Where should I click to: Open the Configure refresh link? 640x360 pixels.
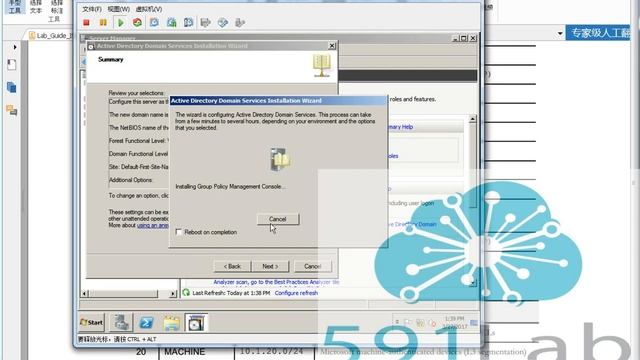296,293
